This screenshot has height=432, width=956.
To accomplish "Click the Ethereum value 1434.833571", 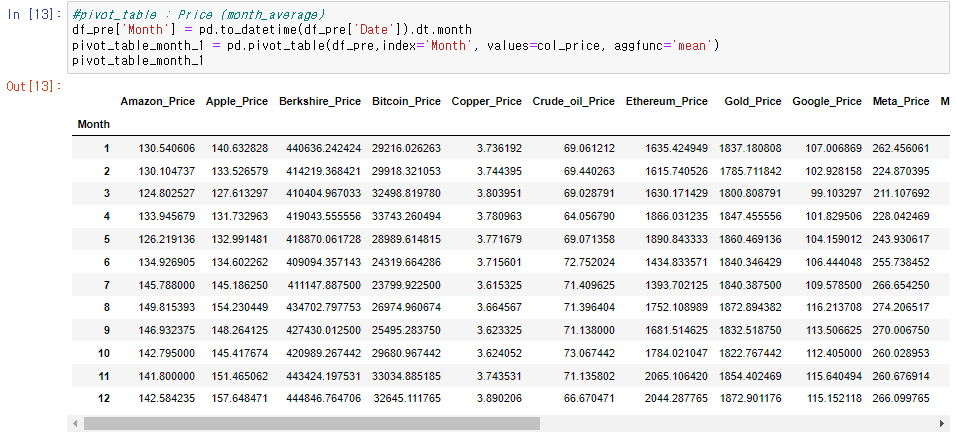I will click(x=676, y=262).
